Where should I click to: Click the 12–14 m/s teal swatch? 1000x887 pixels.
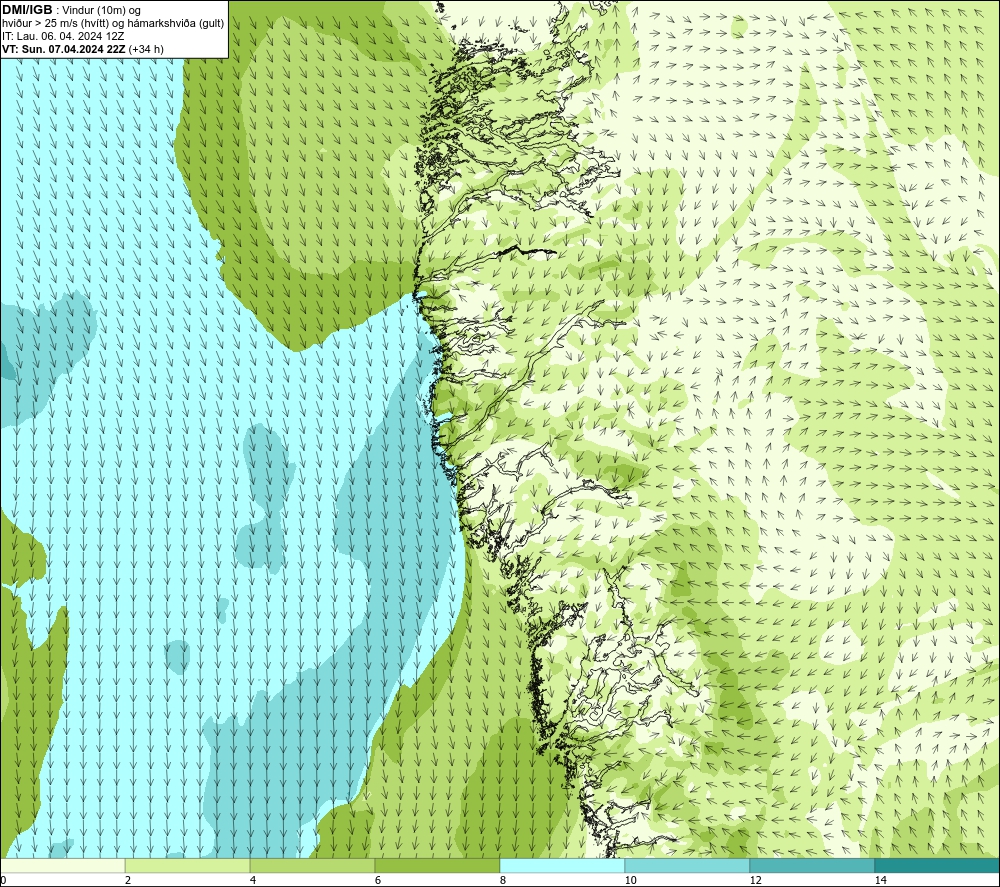point(812,865)
